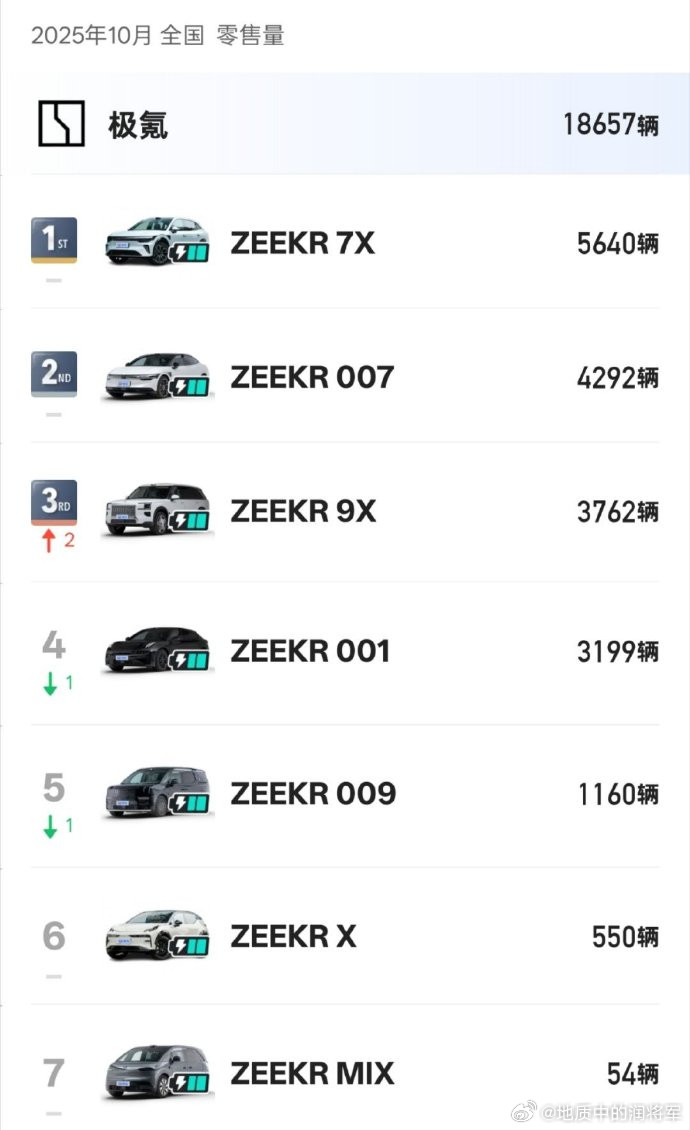Image resolution: width=690 pixels, height=1130 pixels.
Task: Click the red up-arrow beside rank 3
Action: (x=50, y=541)
